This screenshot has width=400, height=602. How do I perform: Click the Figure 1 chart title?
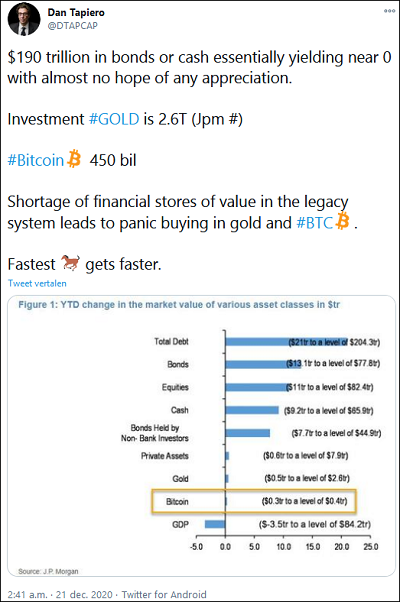click(179, 305)
